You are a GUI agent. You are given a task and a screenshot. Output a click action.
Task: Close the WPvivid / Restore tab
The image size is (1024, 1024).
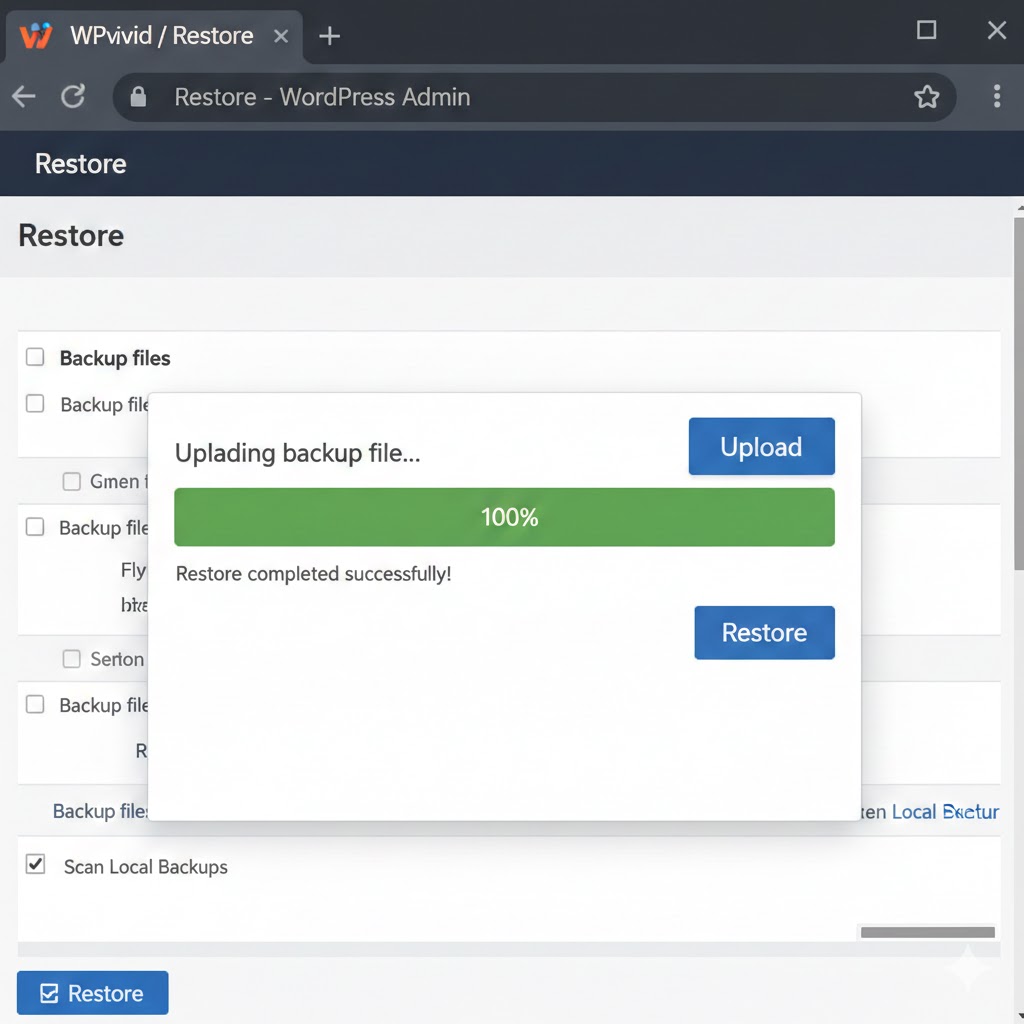pyautogui.click(x=281, y=36)
